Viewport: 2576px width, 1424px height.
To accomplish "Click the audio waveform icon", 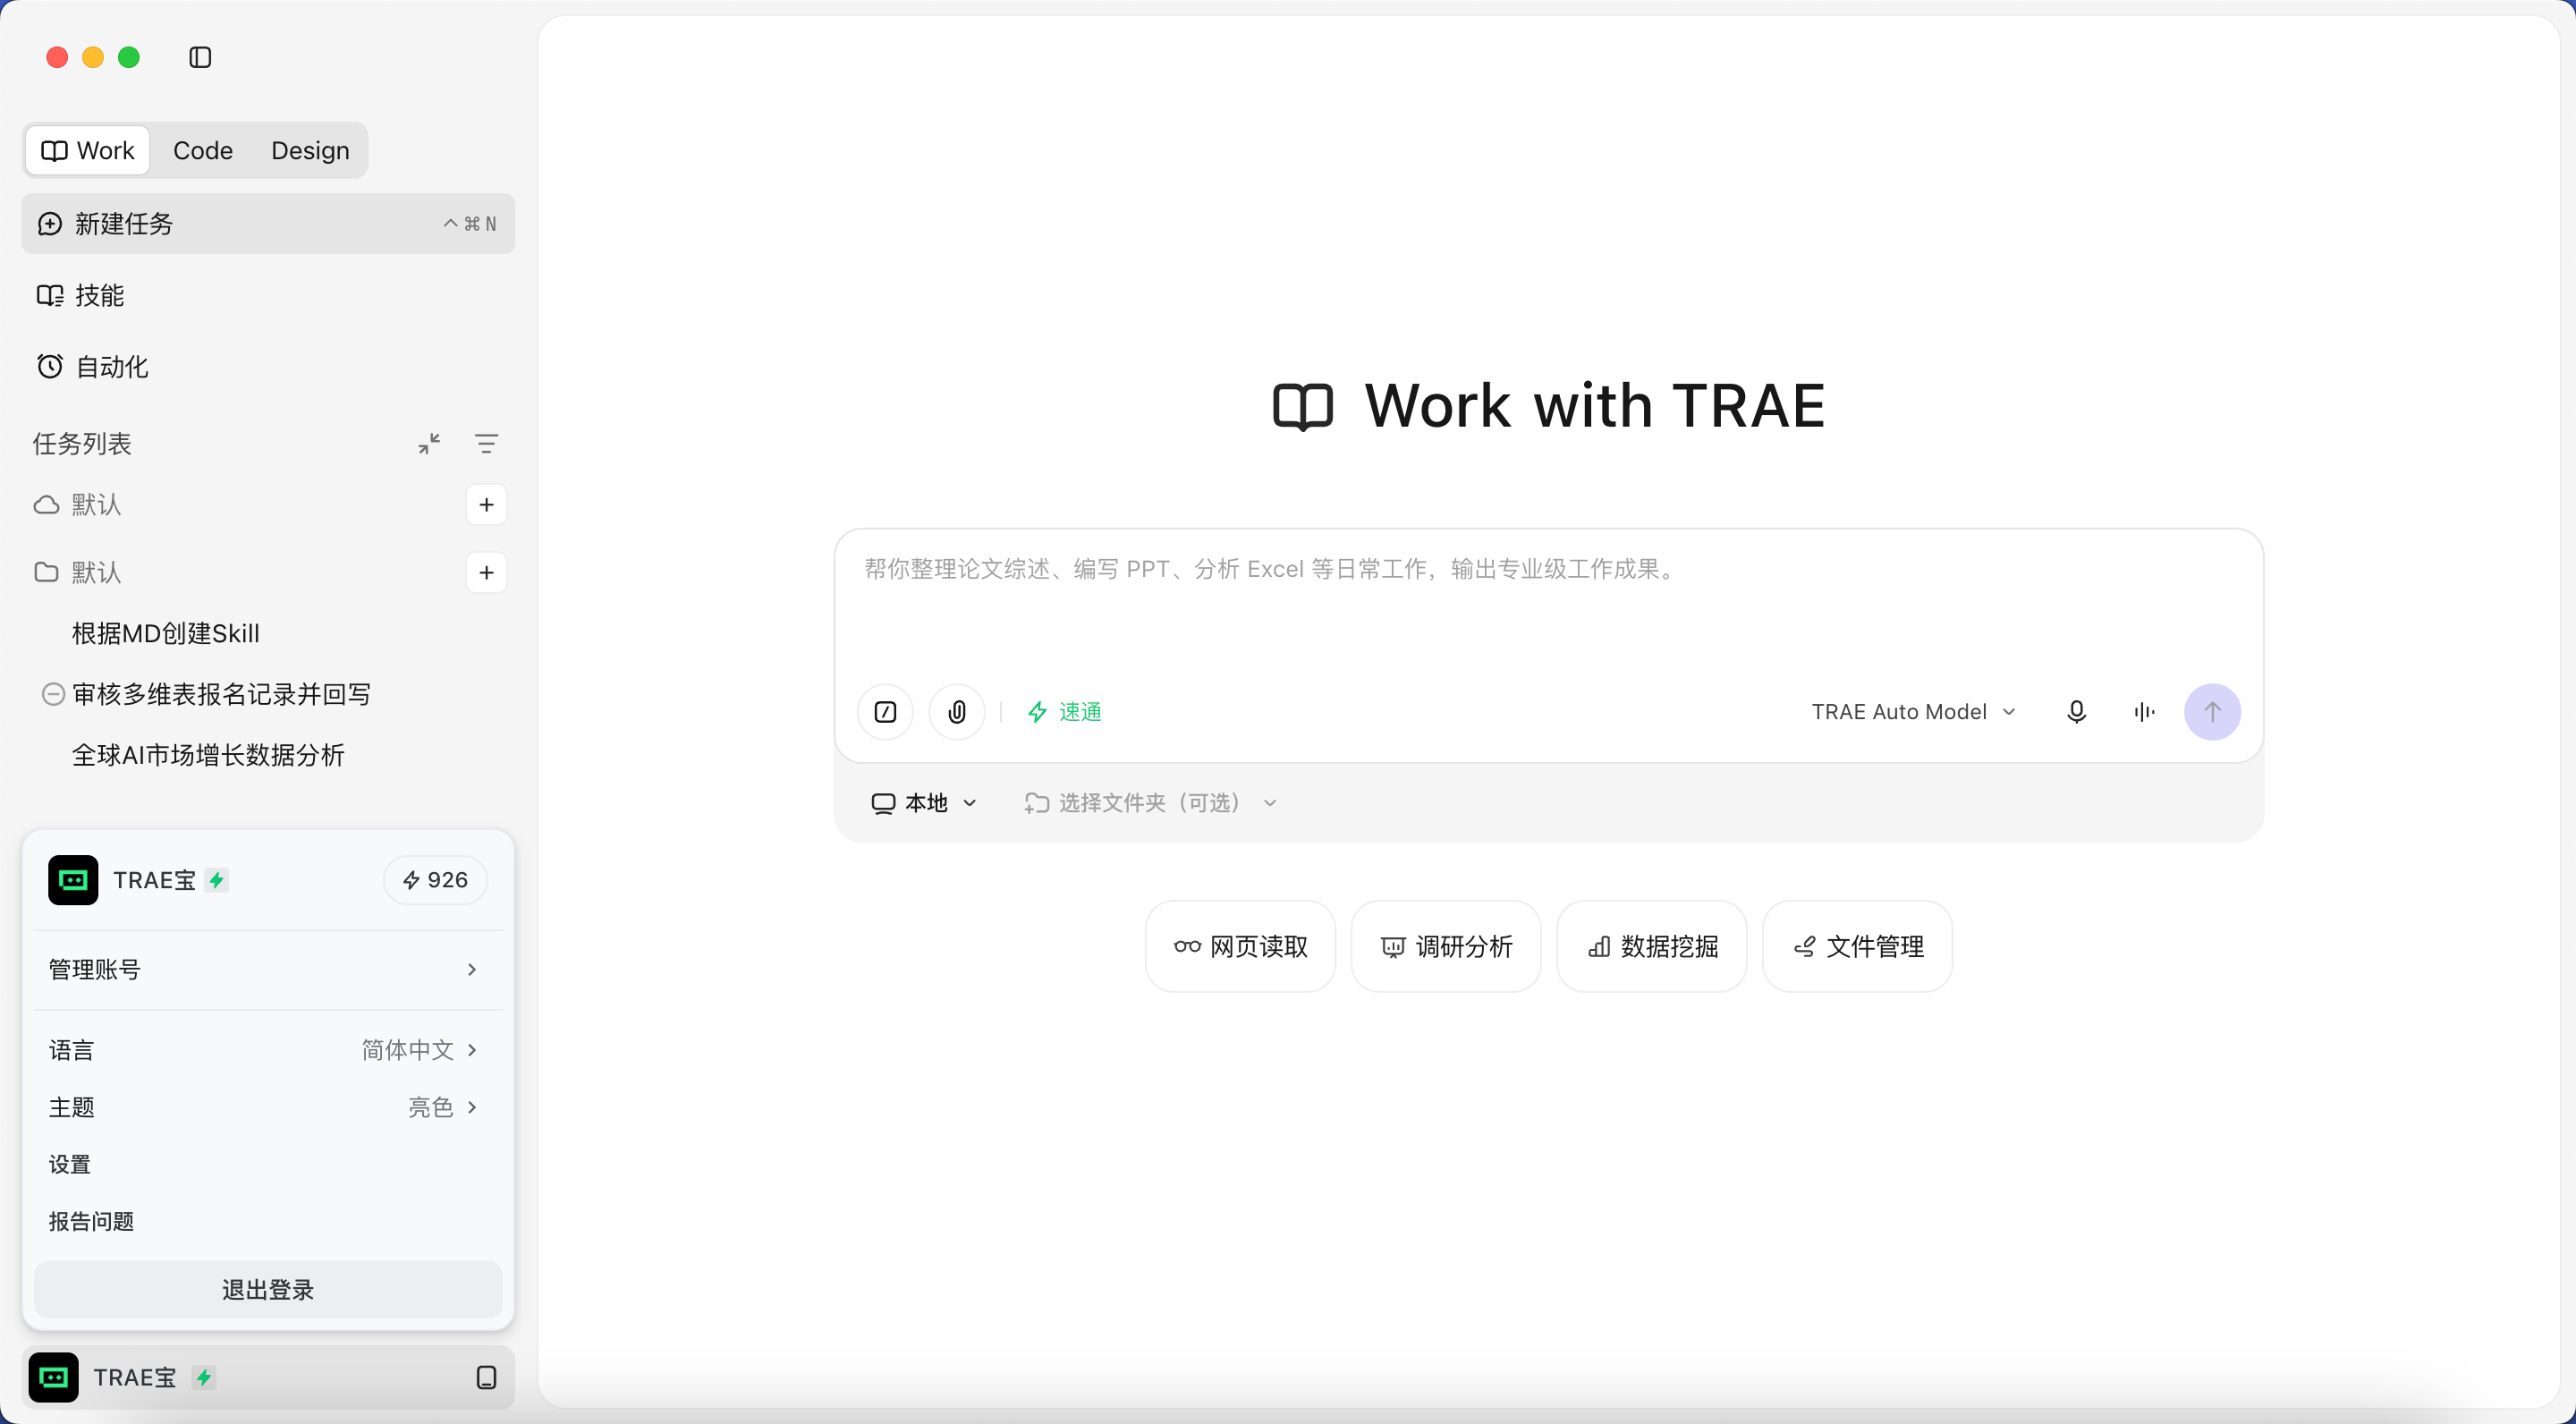I will [x=2144, y=712].
